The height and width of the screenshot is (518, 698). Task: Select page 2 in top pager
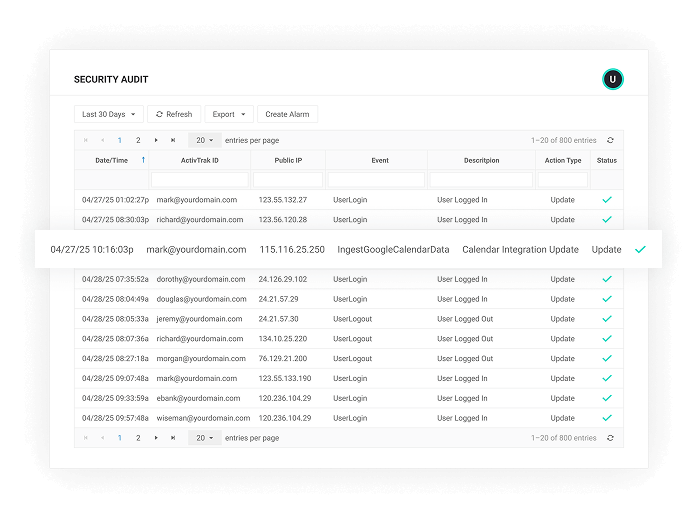(138, 141)
